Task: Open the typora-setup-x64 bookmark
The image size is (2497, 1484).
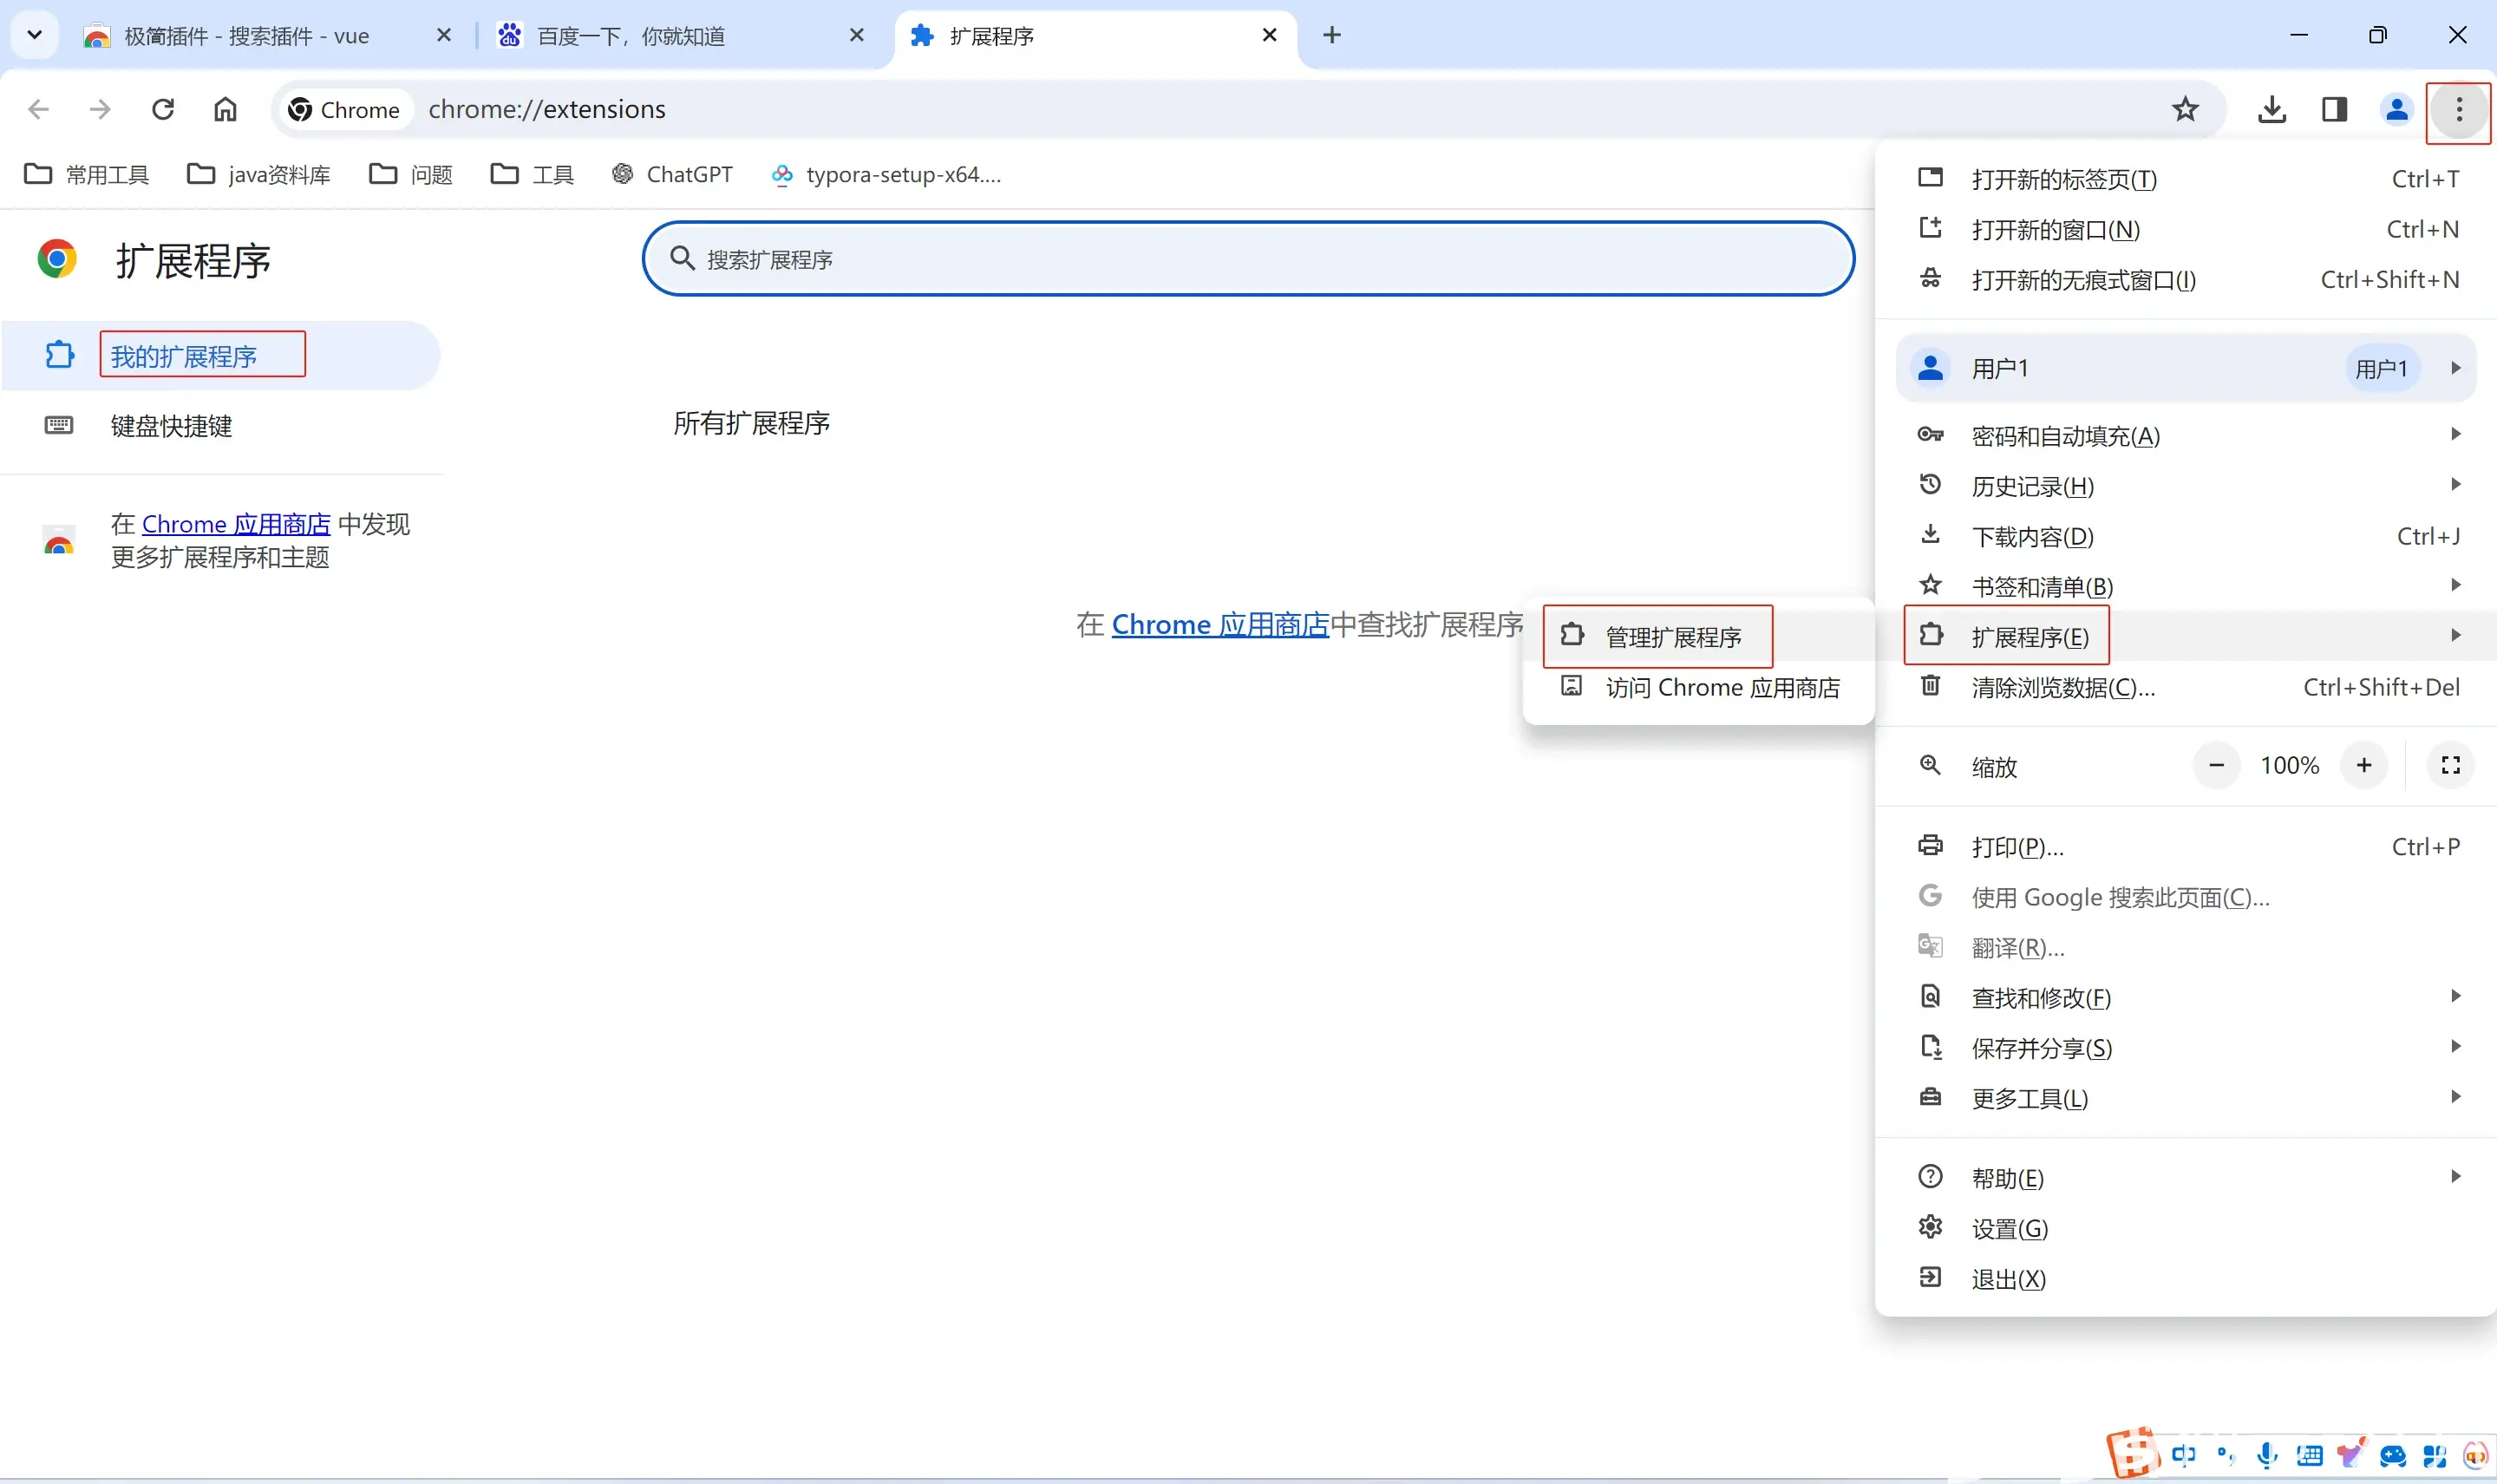Action: pos(886,174)
